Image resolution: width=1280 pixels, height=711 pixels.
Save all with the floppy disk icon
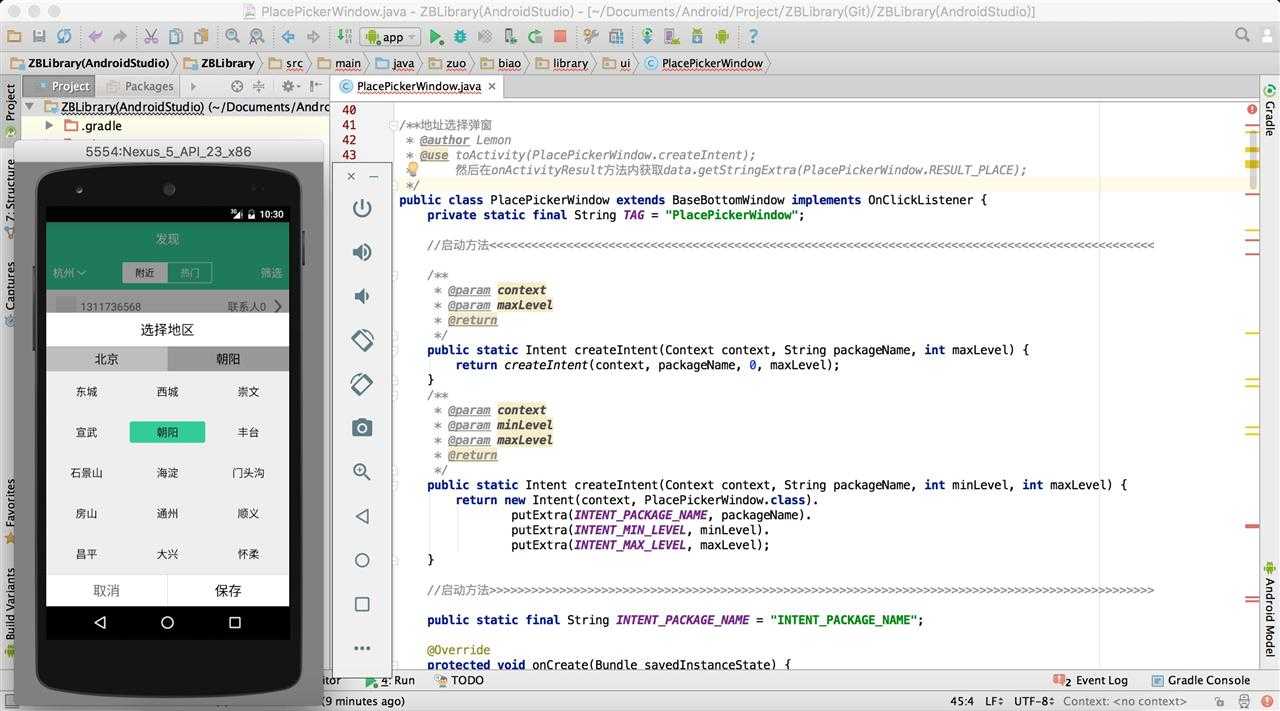coord(39,36)
